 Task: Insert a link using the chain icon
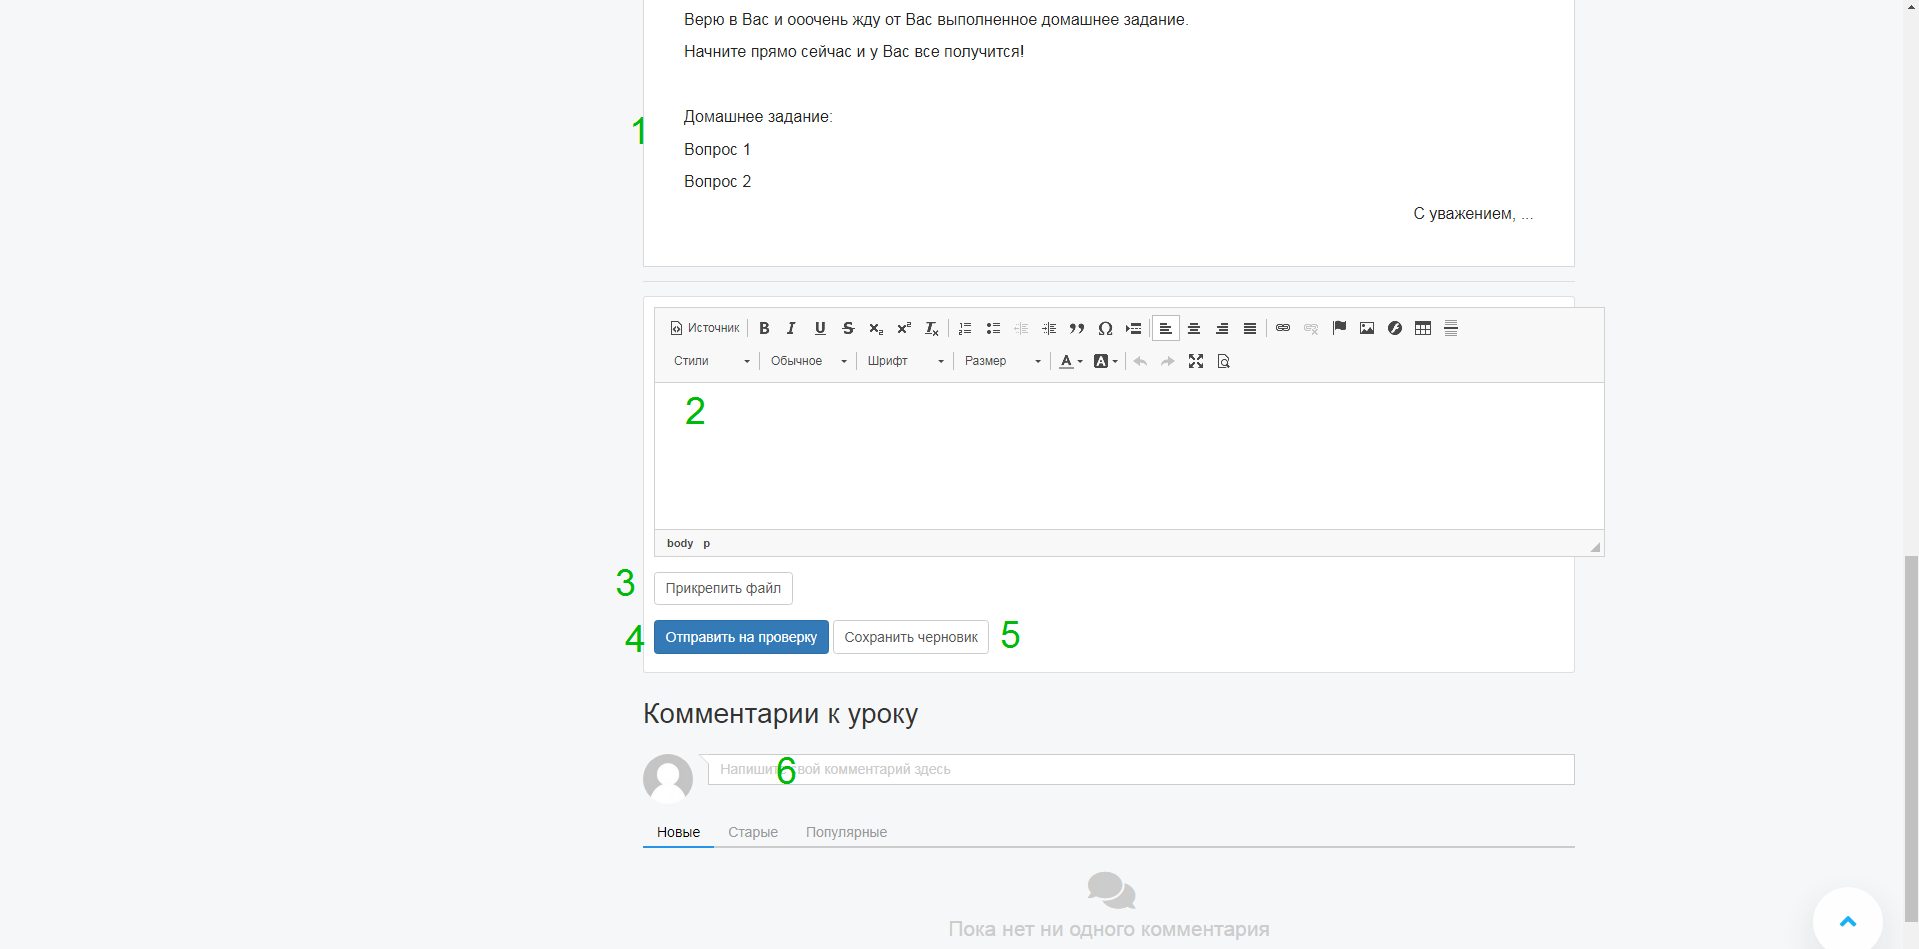click(x=1283, y=328)
